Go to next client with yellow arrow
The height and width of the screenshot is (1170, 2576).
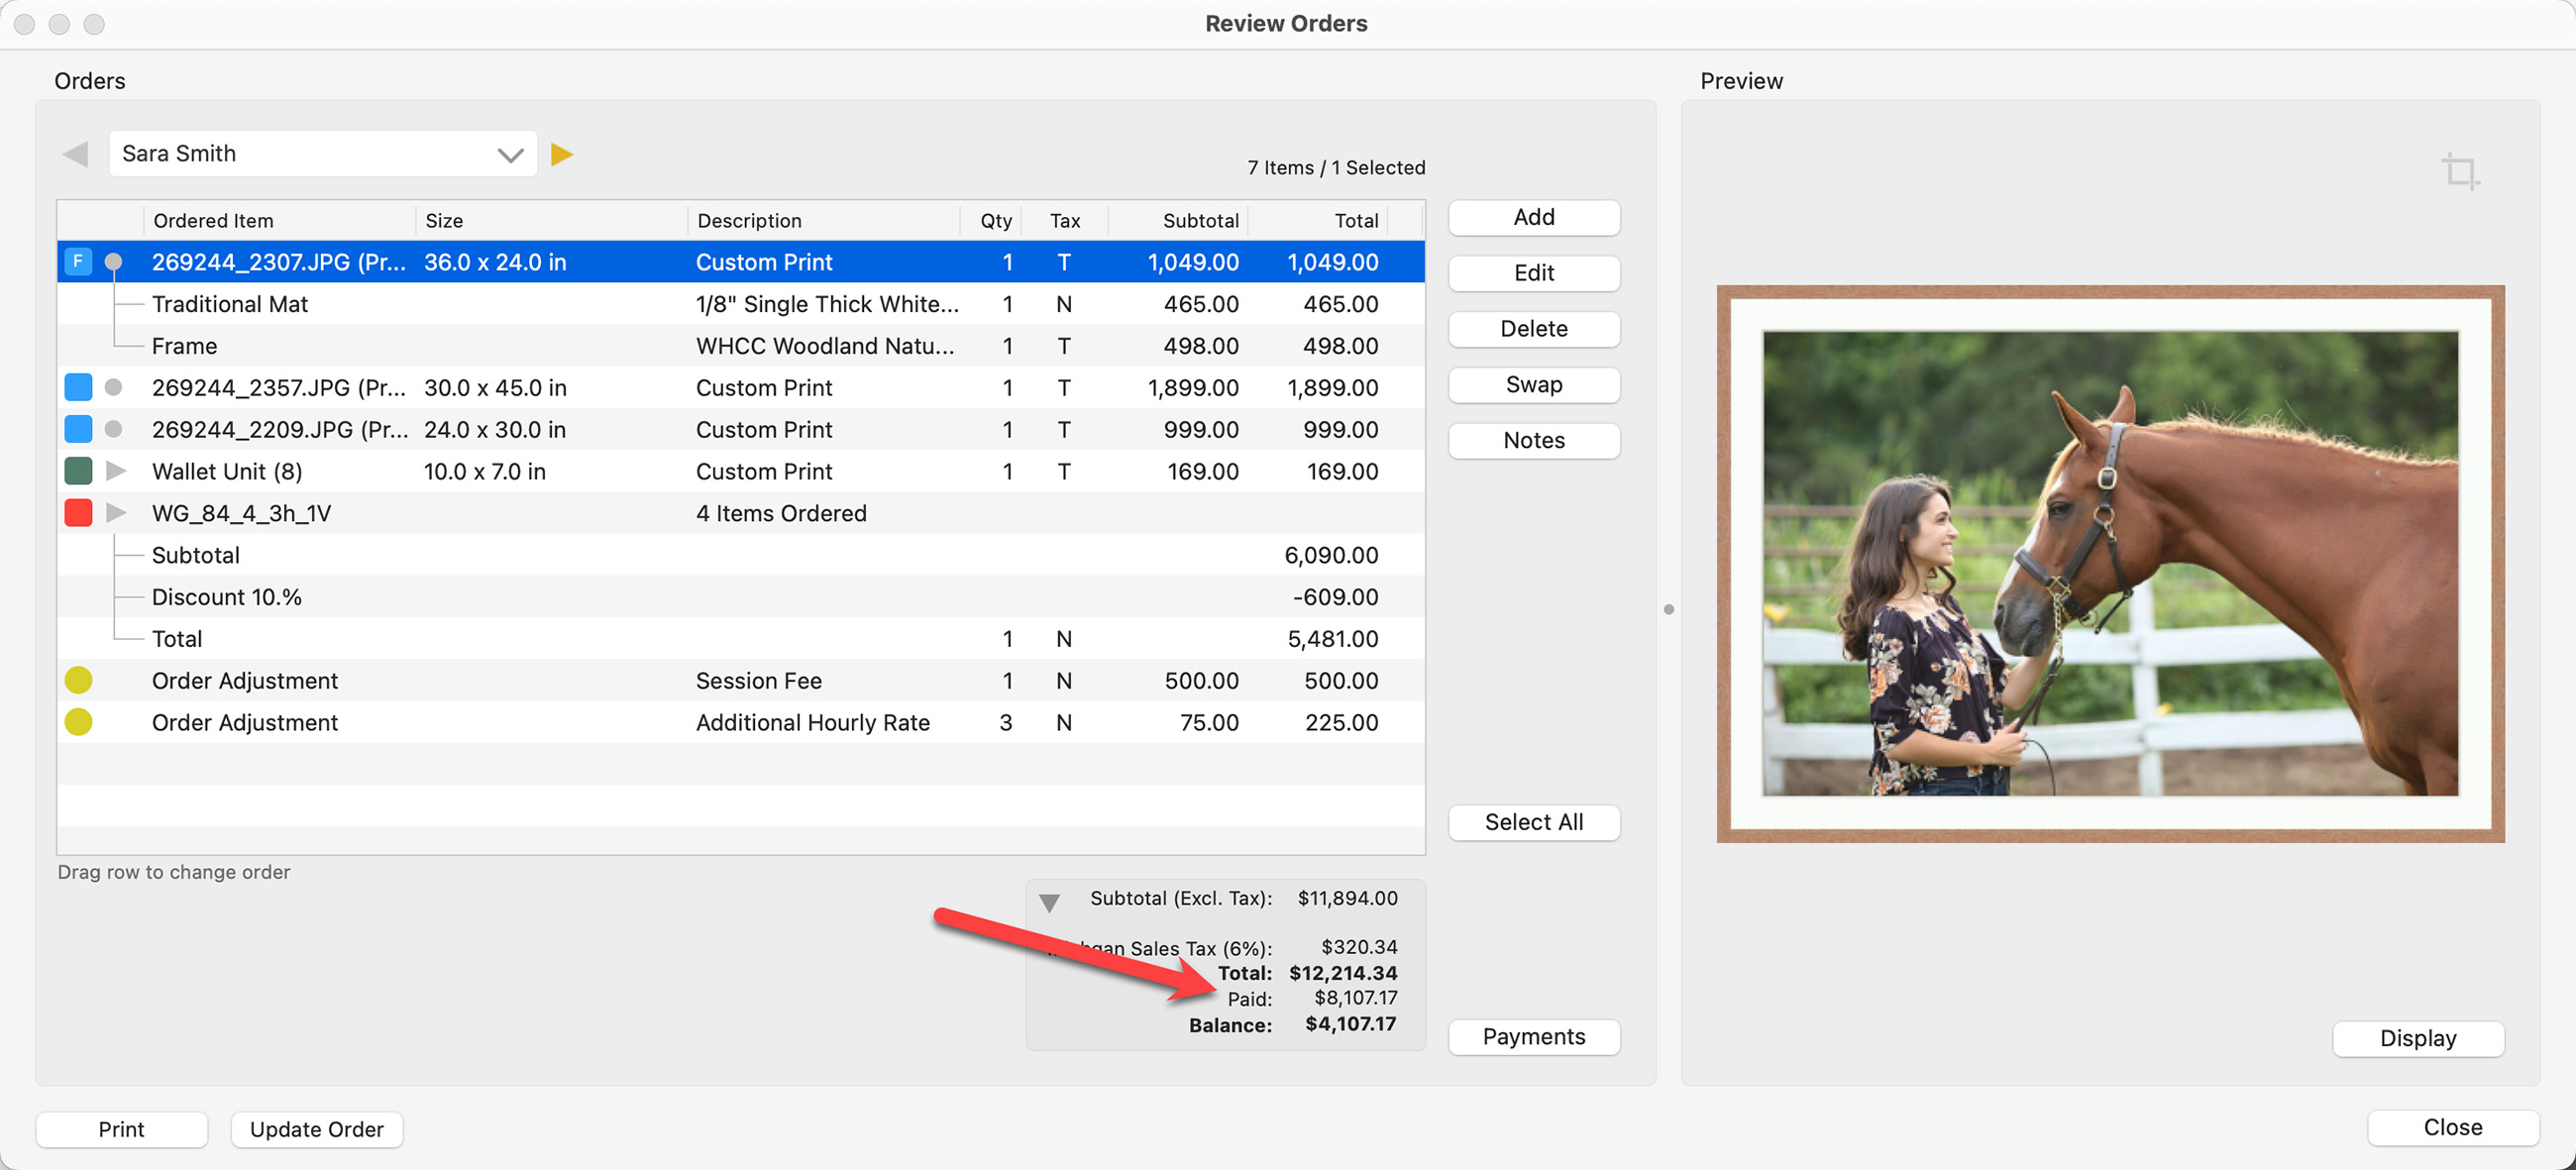(562, 154)
